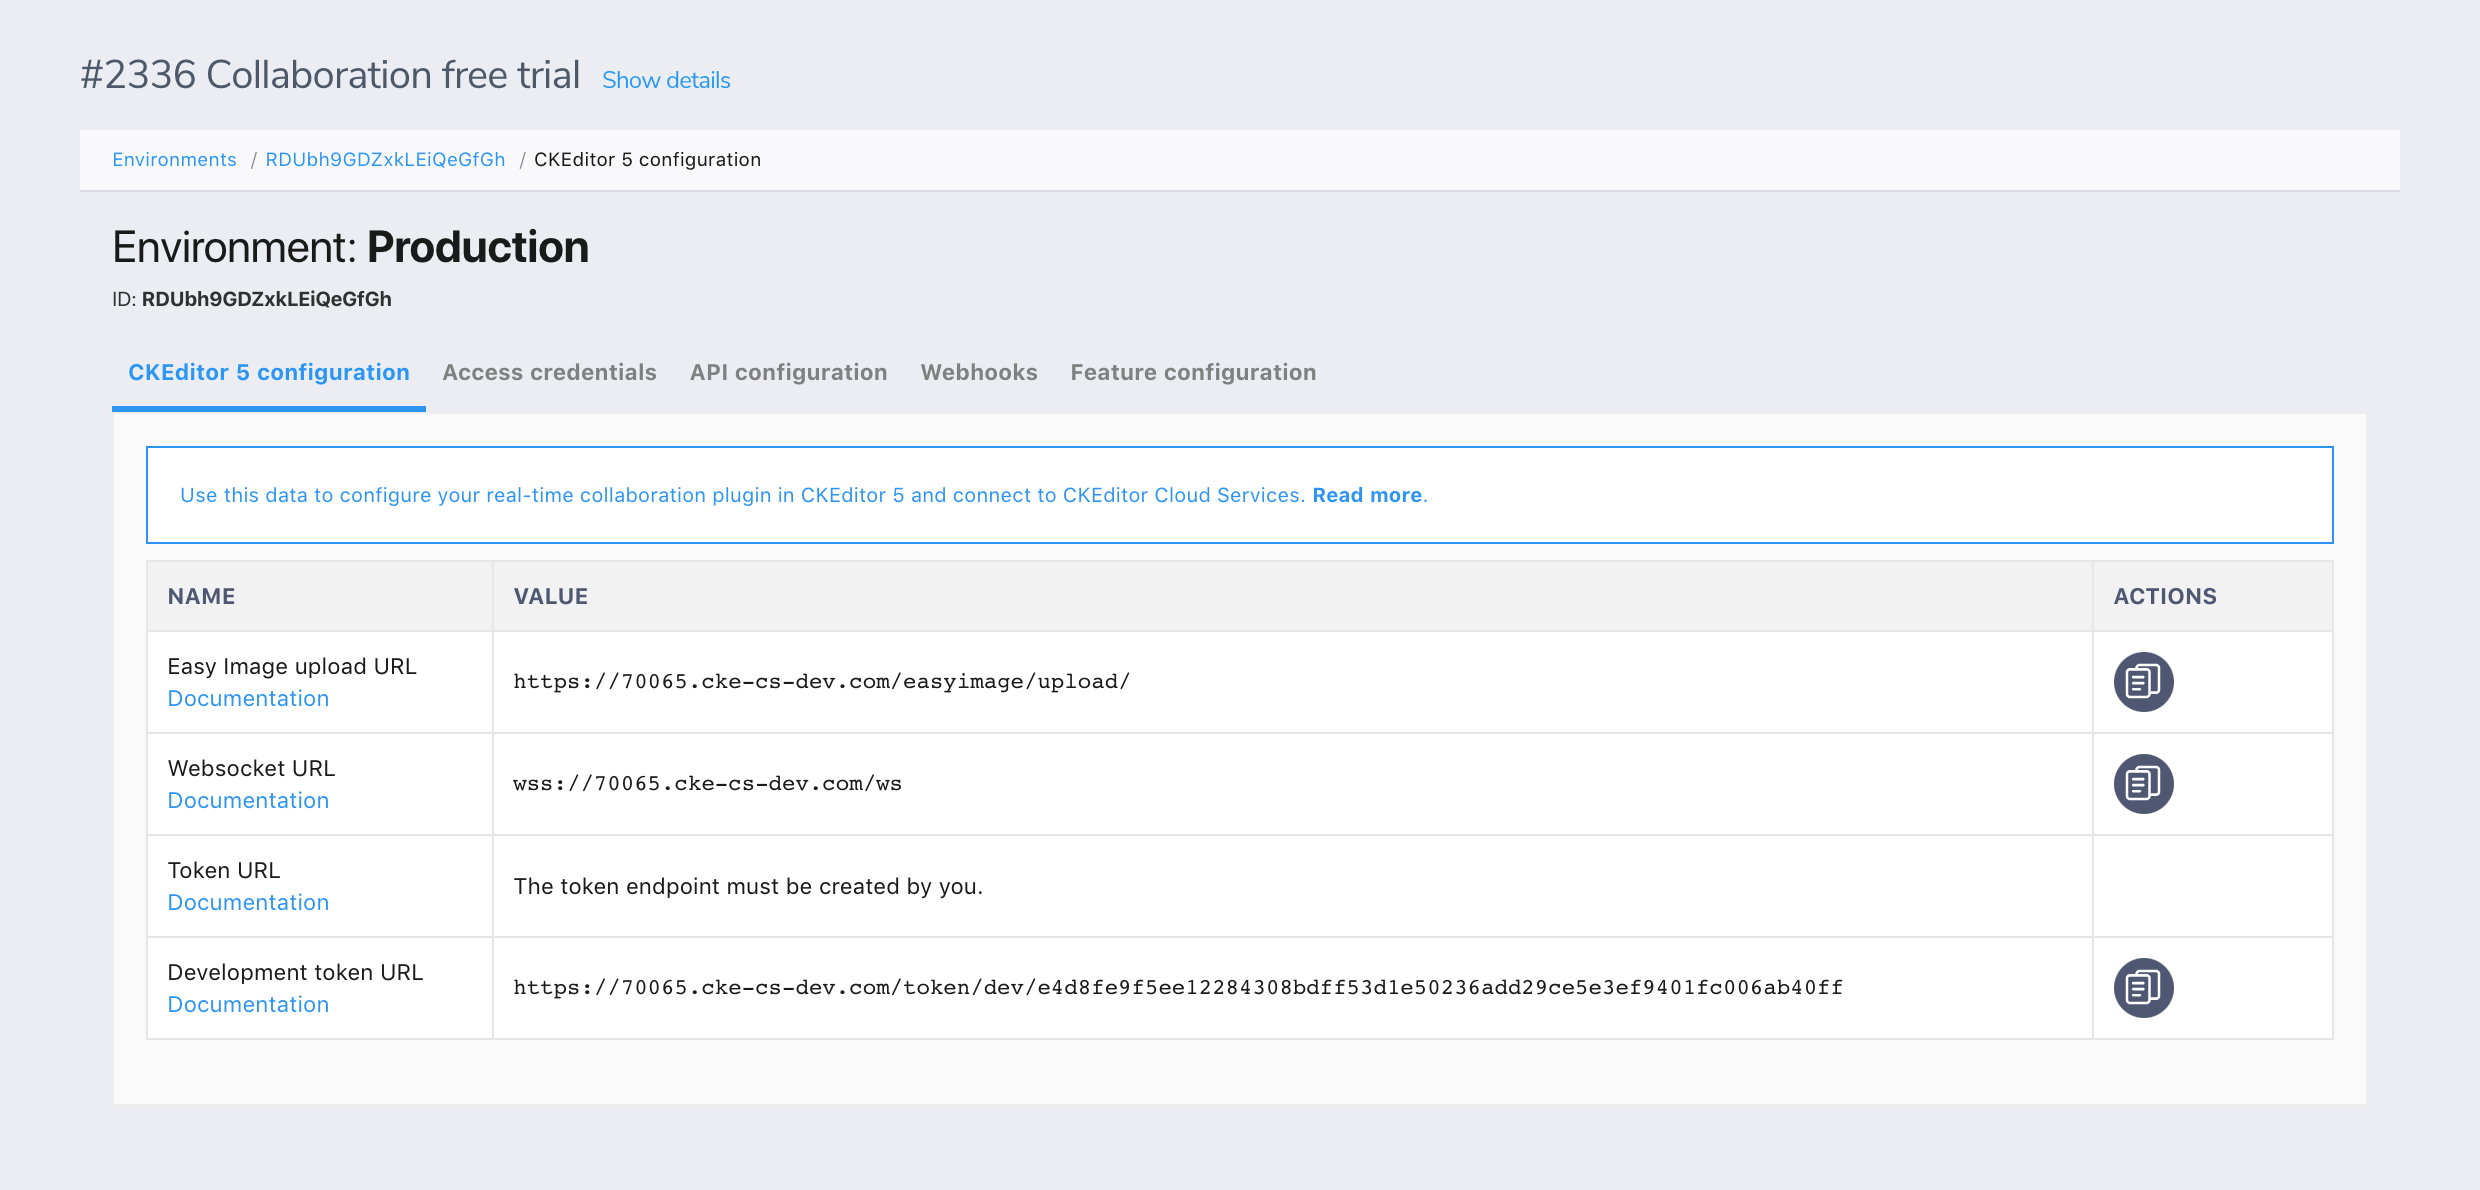2480x1190 pixels.
Task: Click the RDUbh9GDZxkLEiQeGfGh breadcrumb link
Action: (x=385, y=159)
